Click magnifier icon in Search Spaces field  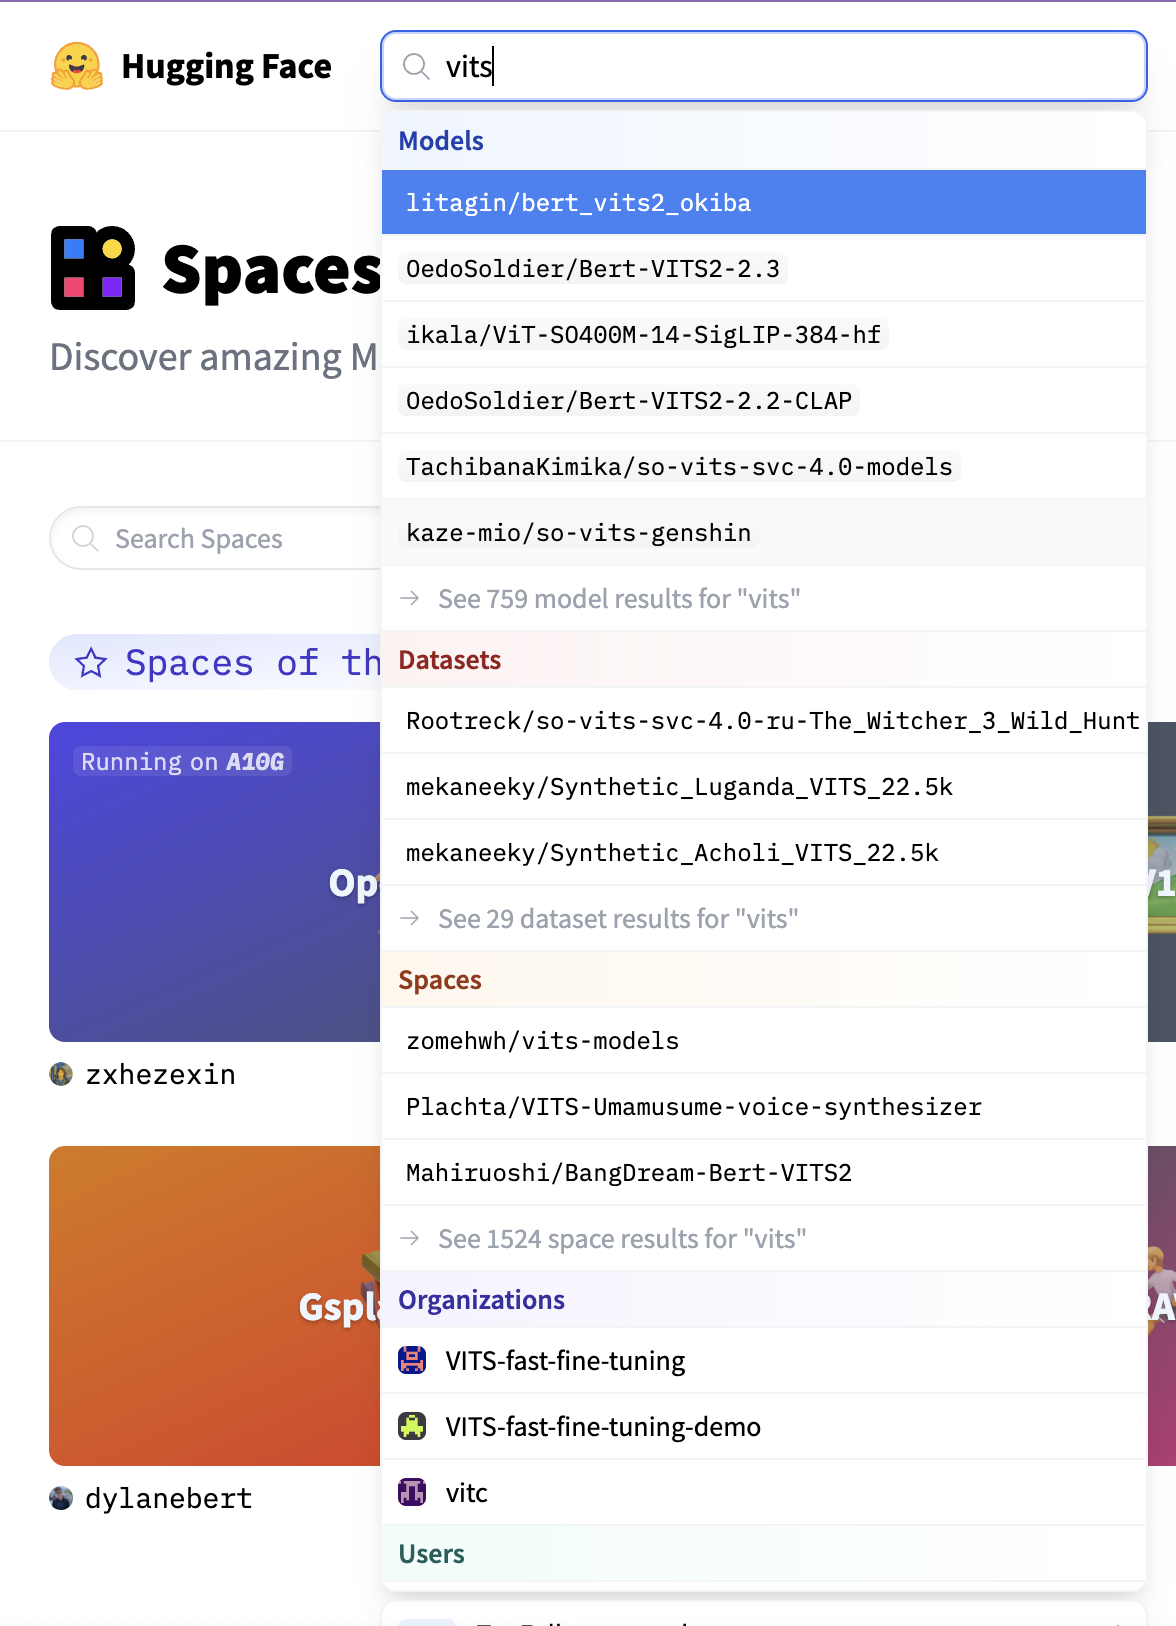[x=86, y=538]
